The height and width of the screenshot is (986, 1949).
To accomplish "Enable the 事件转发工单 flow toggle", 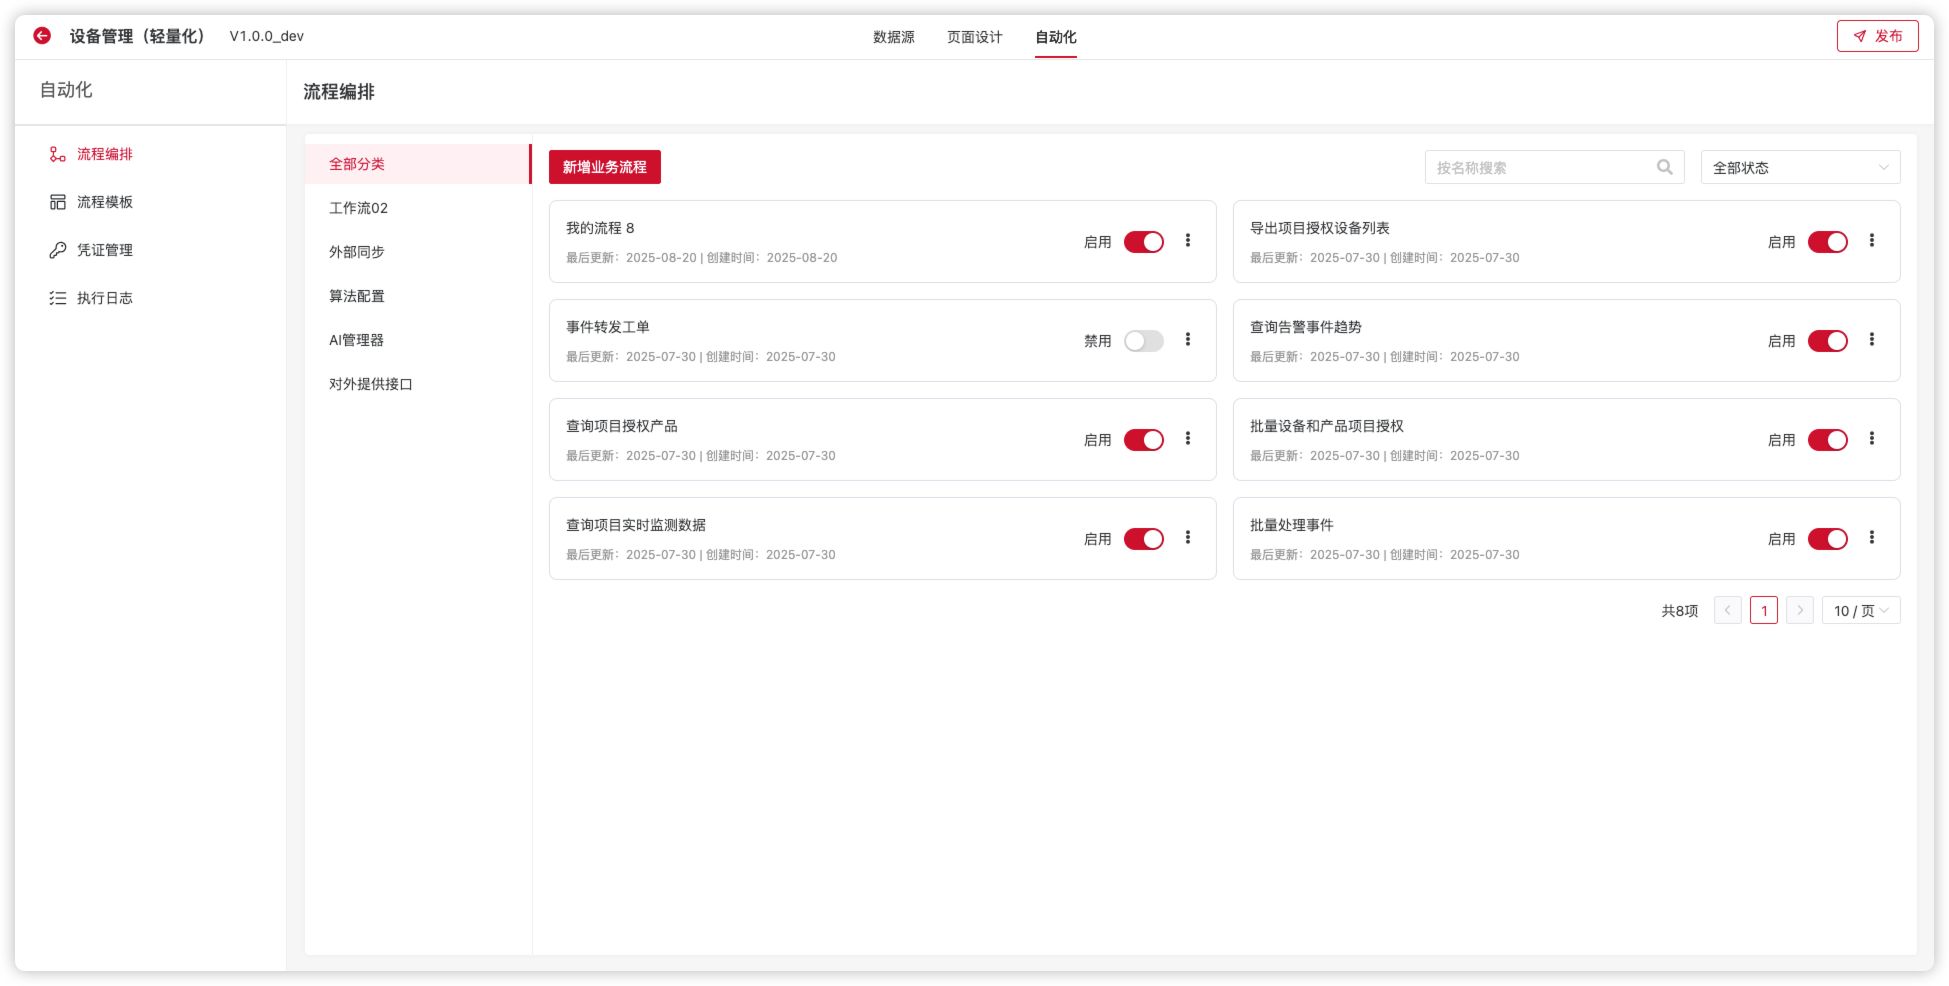I will [1143, 341].
